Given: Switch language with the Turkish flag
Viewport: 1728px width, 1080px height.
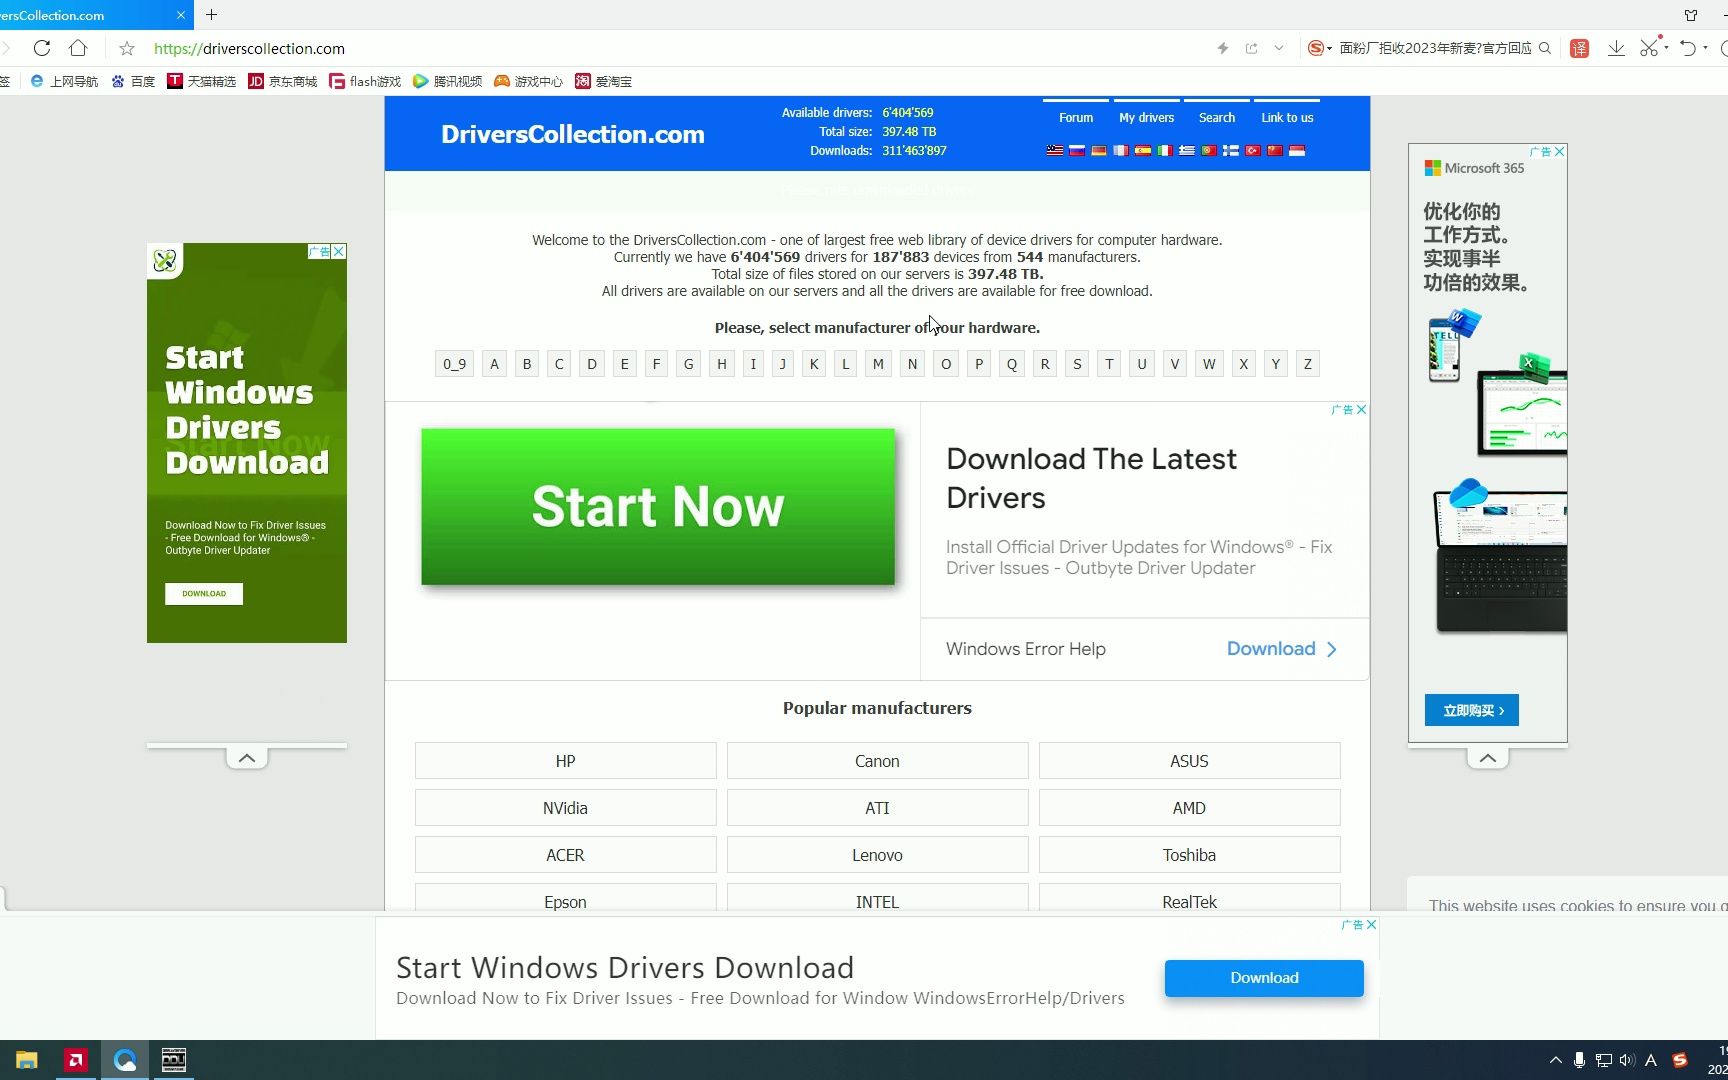Looking at the screenshot, I should tap(1253, 151).
